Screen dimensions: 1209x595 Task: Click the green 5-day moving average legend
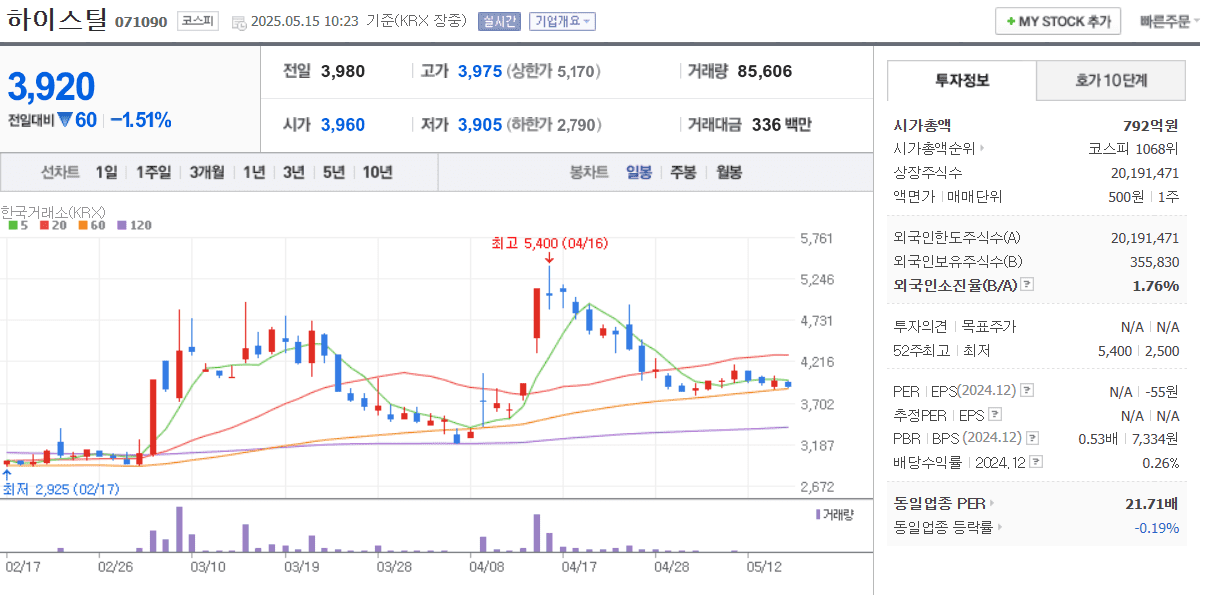tap(17, 225)
